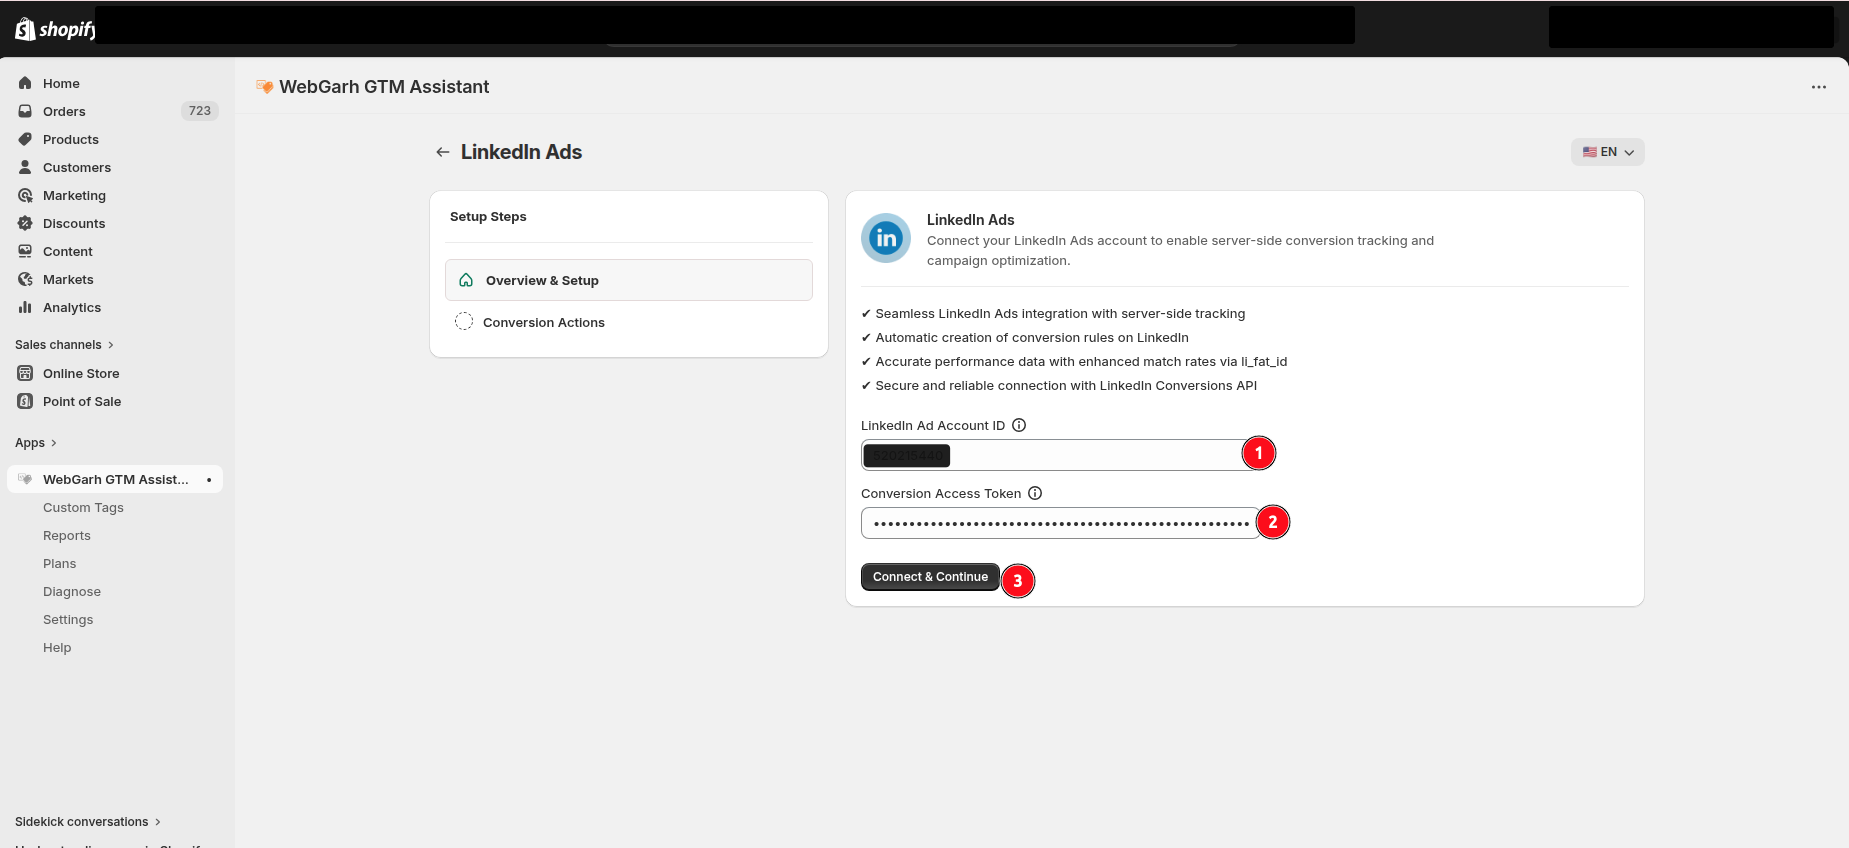The image size is (1849, 848).
Task: Click the Point of Sale icon
Action: [25, 401]
